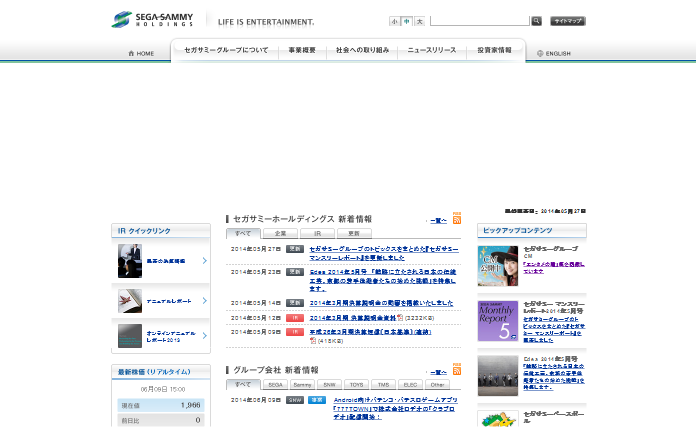Click blue 事業 tag on 06月09日 row
This screenshot has width=696, height=427.
pyautogui.click(x=317, y=400)
